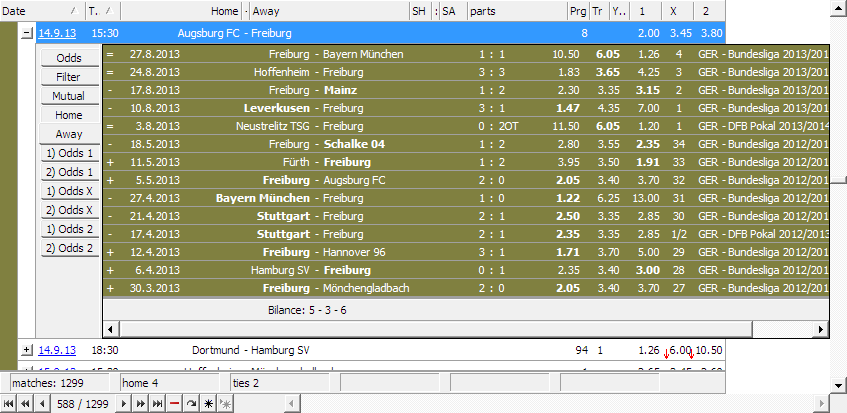Jump forward one page with double-right arrow
The height and width of the screenshot is (413, 847).
(140, 404)
